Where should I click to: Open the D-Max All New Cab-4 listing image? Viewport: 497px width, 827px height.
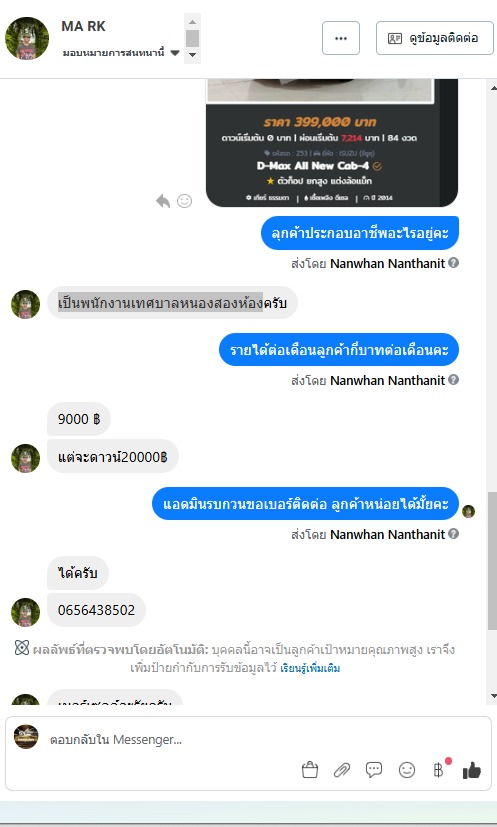point(331,142)
